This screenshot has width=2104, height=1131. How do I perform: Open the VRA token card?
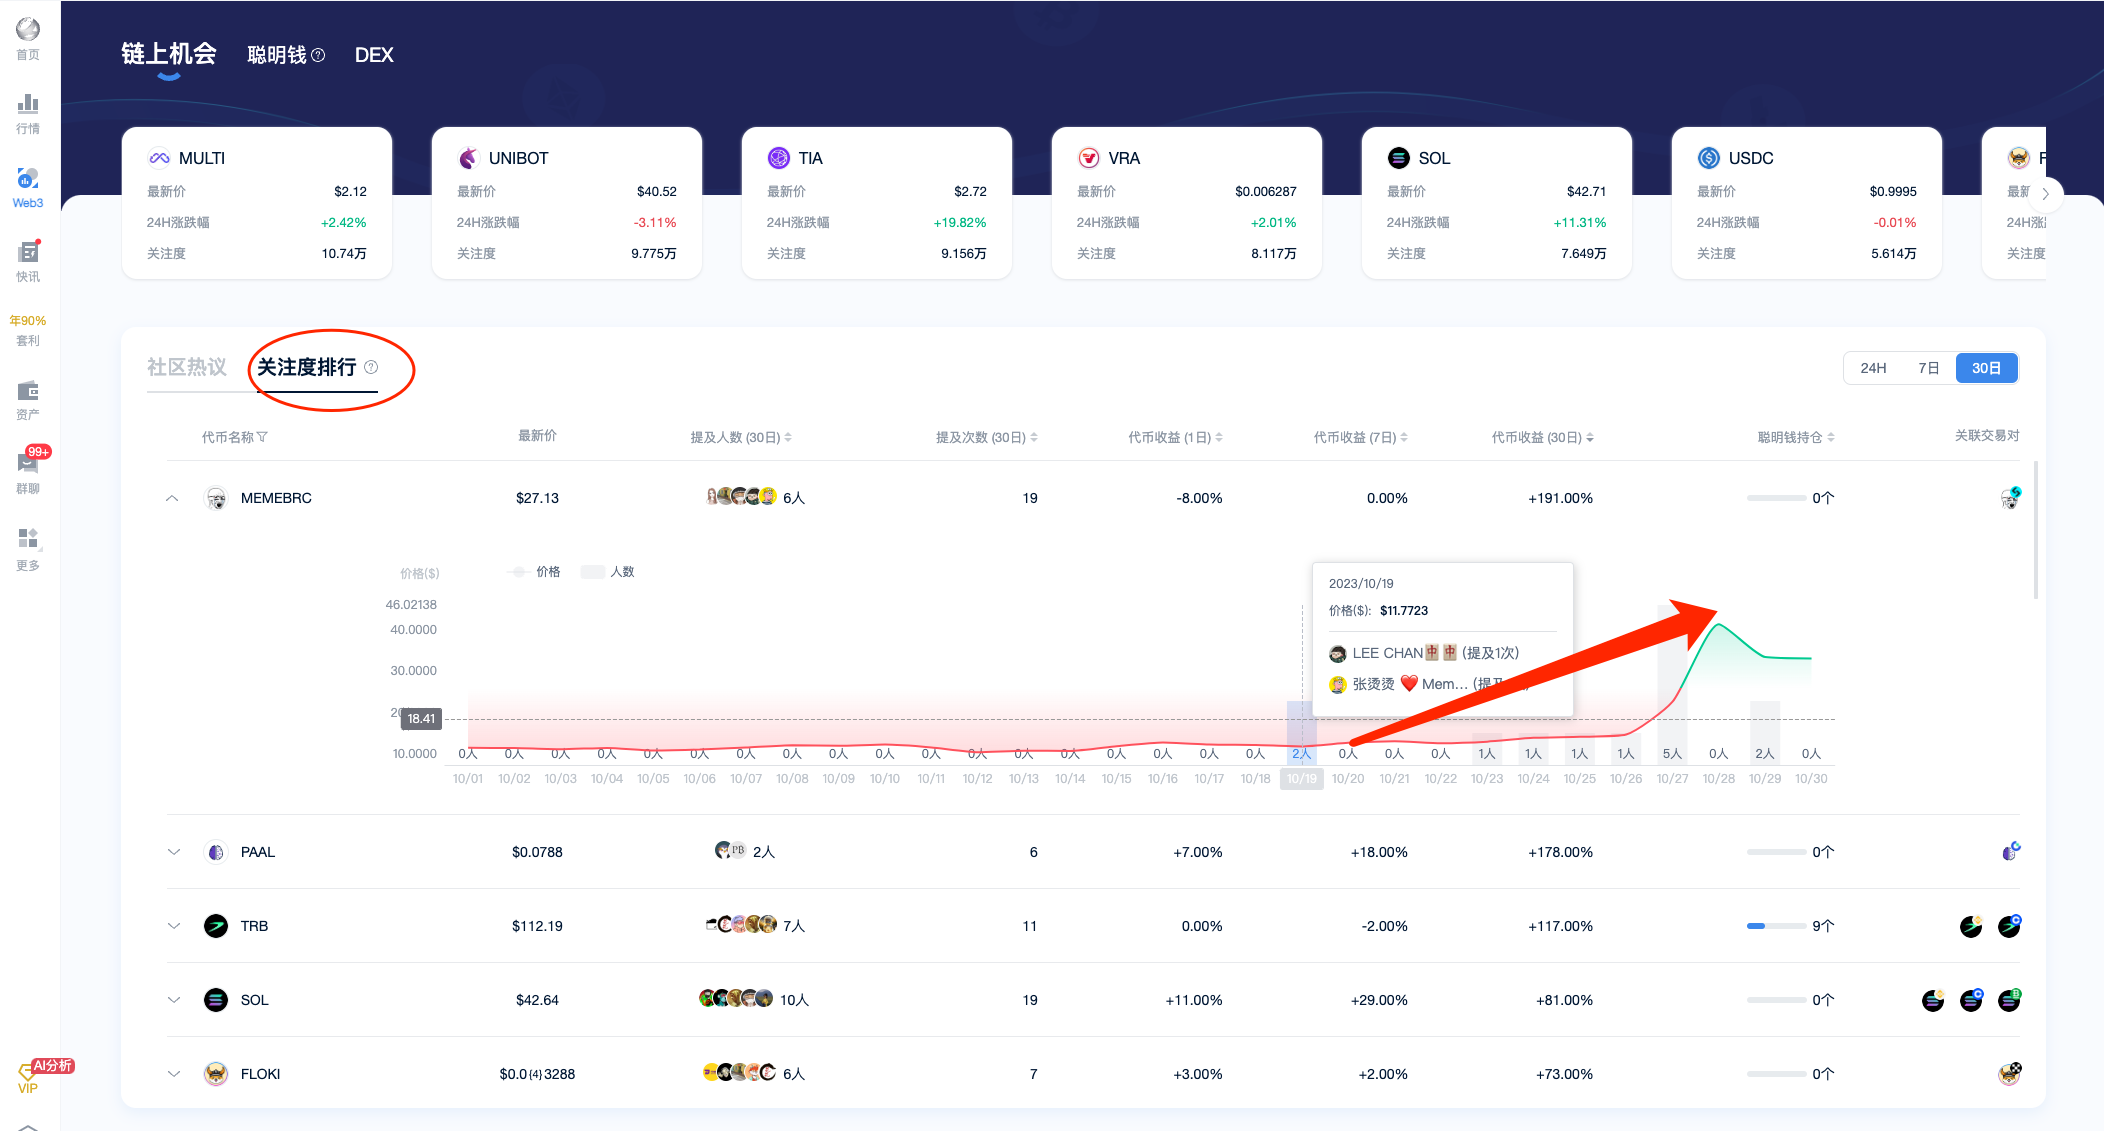(1187, 203)
